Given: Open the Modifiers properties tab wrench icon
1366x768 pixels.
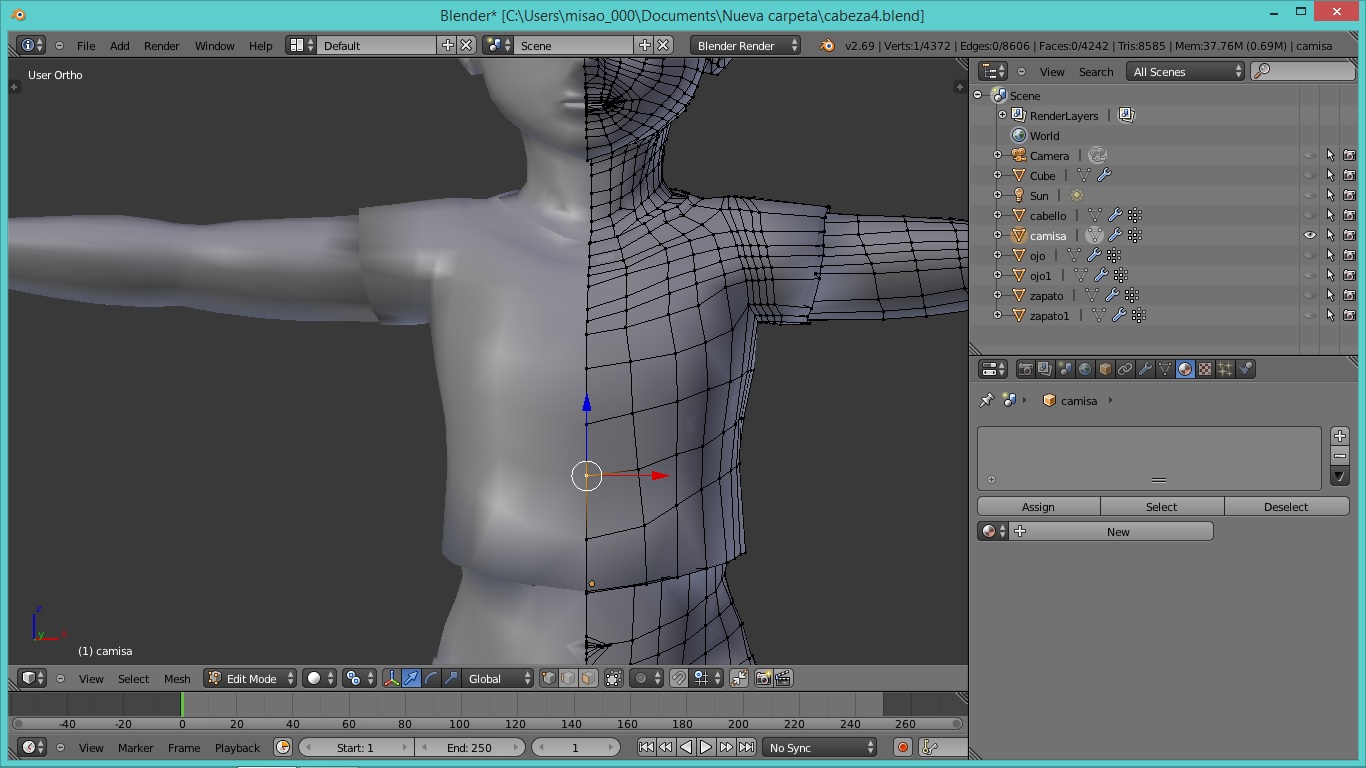Looking at the screenshot, I should point(1145,369).
